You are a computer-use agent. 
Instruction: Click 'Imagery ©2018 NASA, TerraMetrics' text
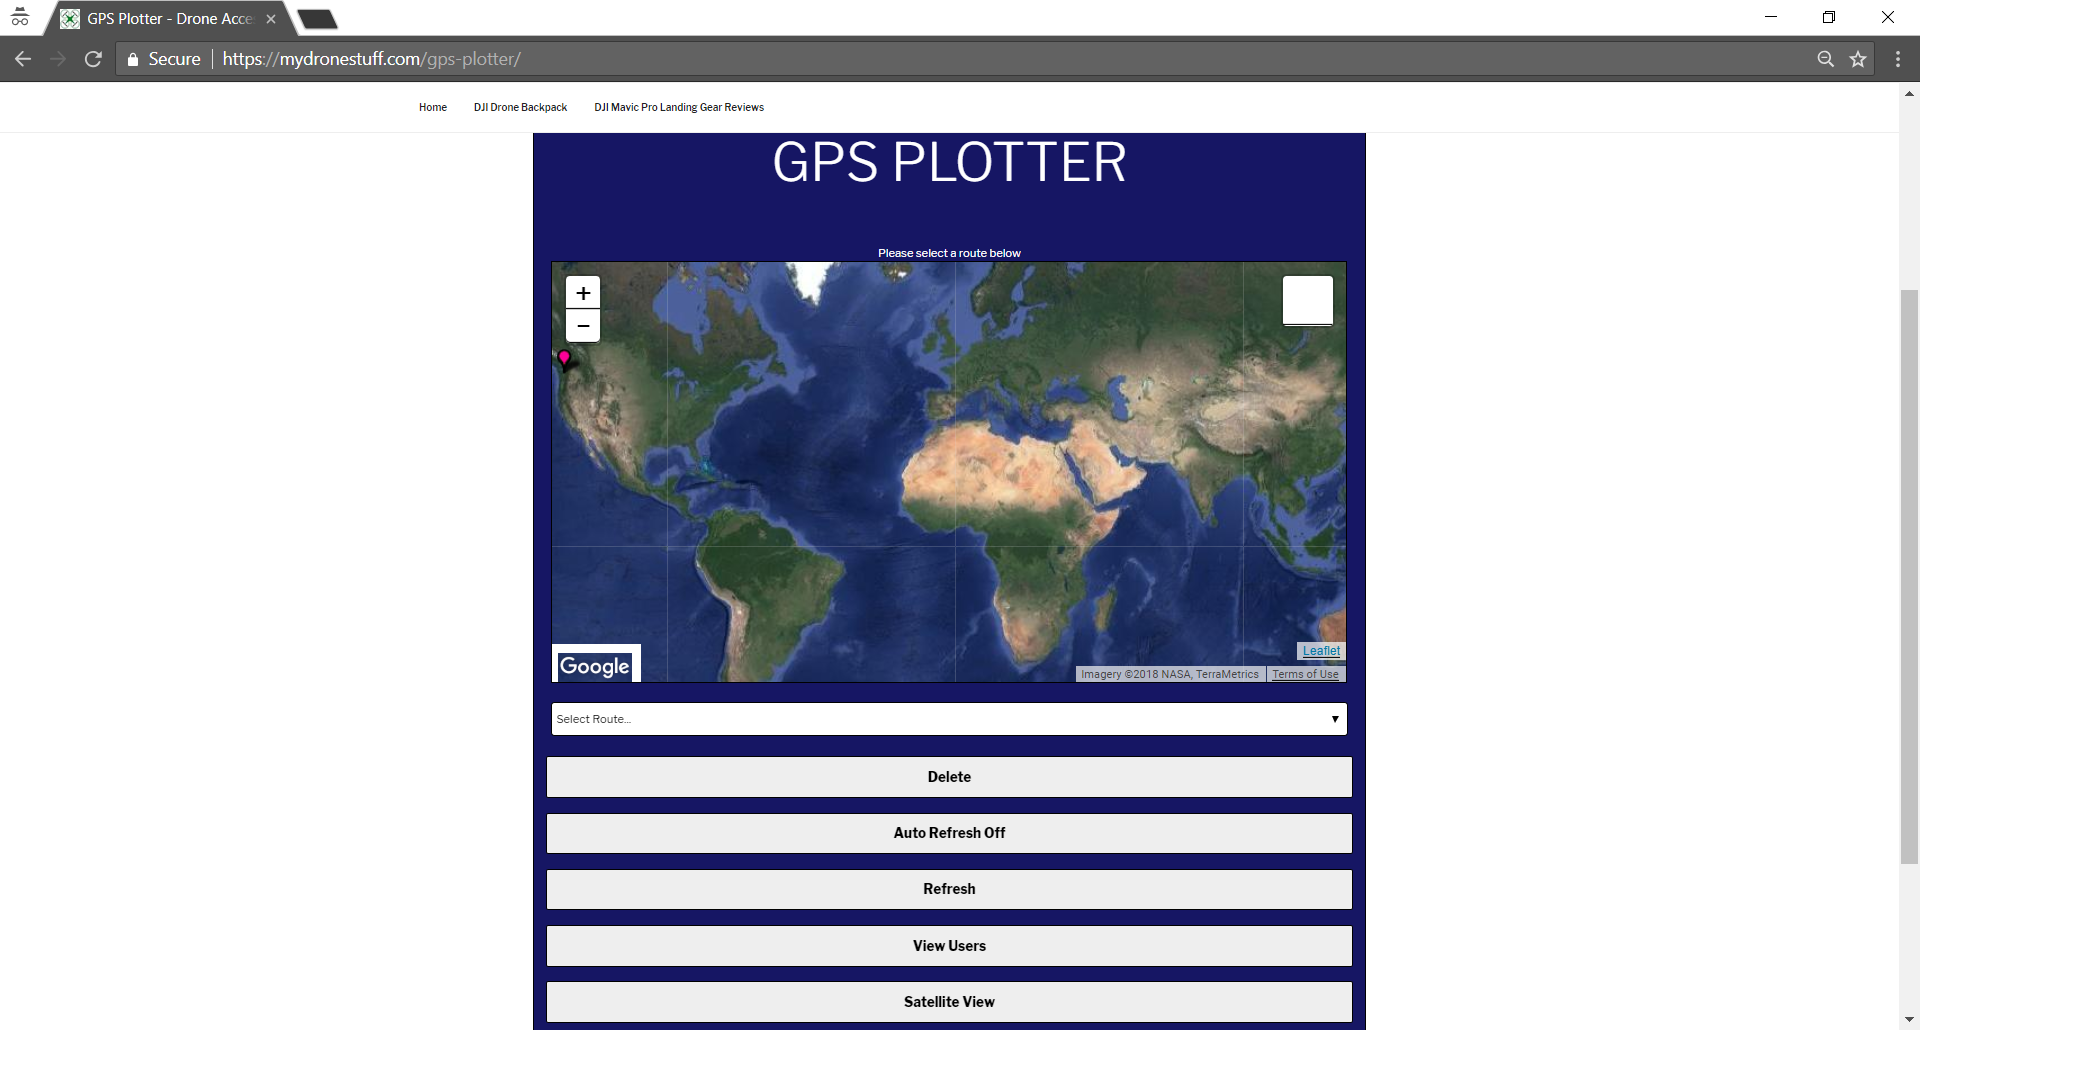(x=1170, y=674)
